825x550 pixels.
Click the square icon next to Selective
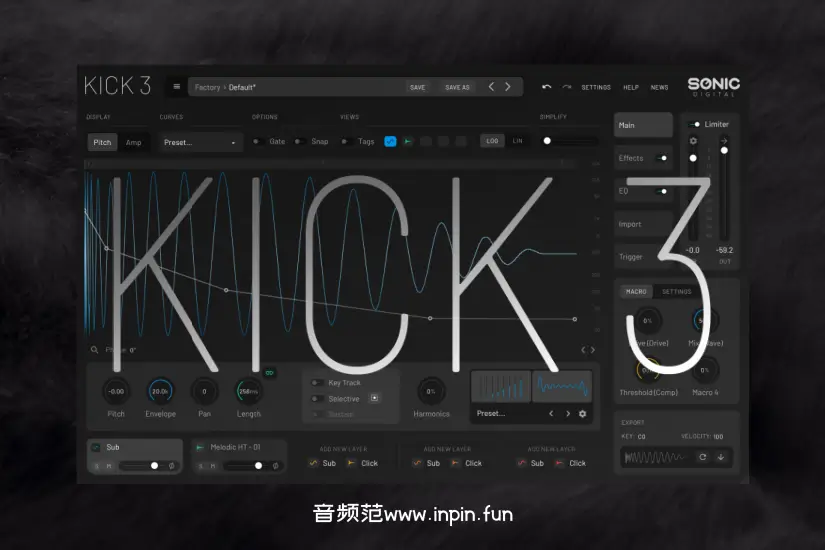375,398
